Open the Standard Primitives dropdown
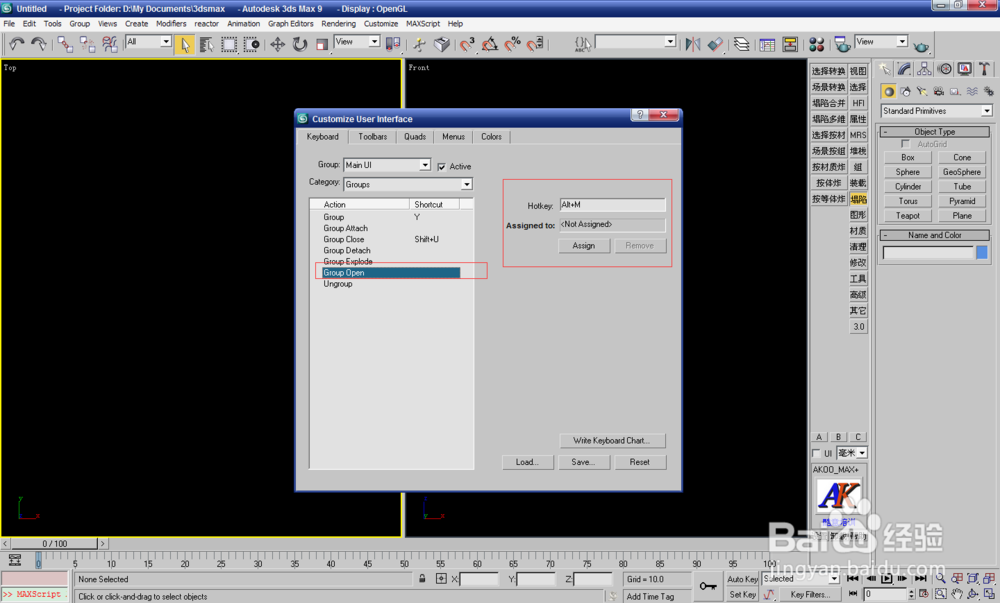The image size is (1000, 603). pyautogui.click(x=936, y=111)
